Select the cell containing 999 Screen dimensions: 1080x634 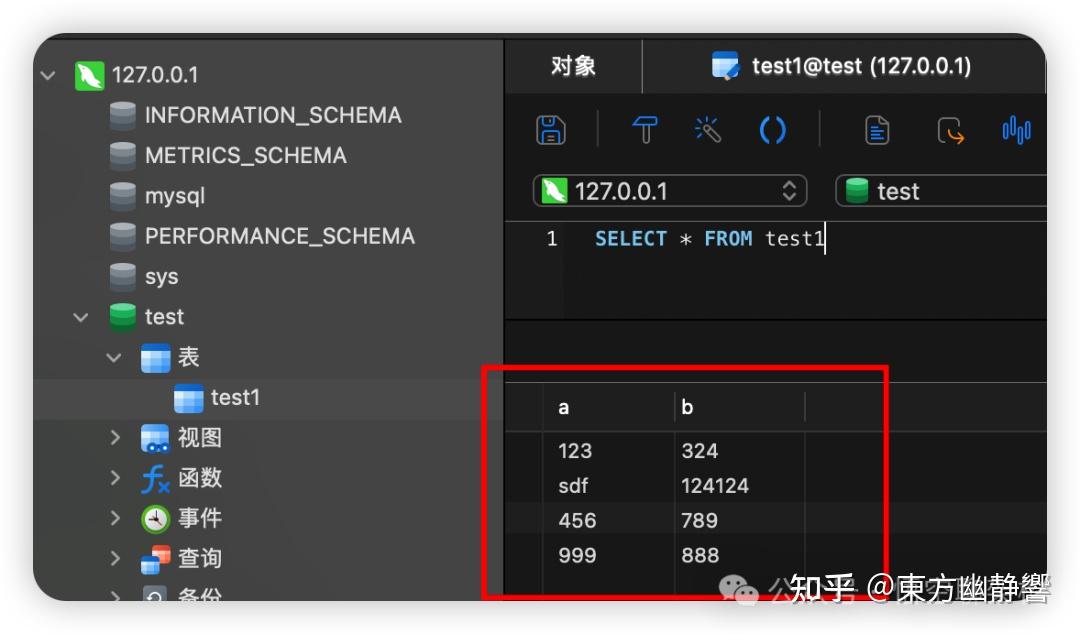pos(608,555)
